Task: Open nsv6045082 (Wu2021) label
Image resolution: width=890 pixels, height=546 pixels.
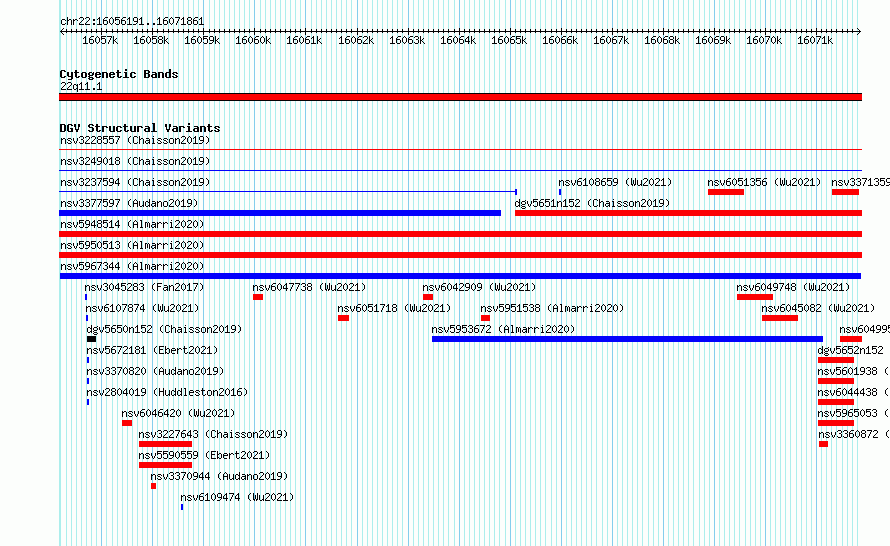Action: 818,308
